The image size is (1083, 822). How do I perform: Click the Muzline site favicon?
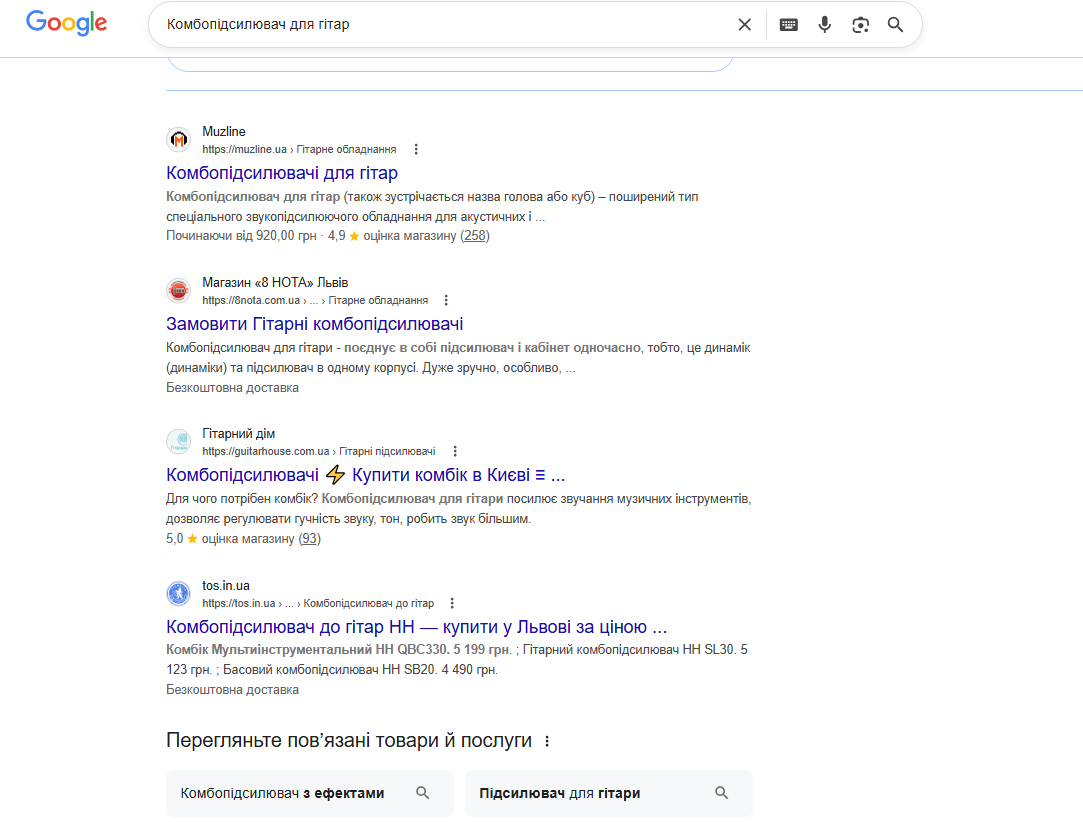coord(178,140)
